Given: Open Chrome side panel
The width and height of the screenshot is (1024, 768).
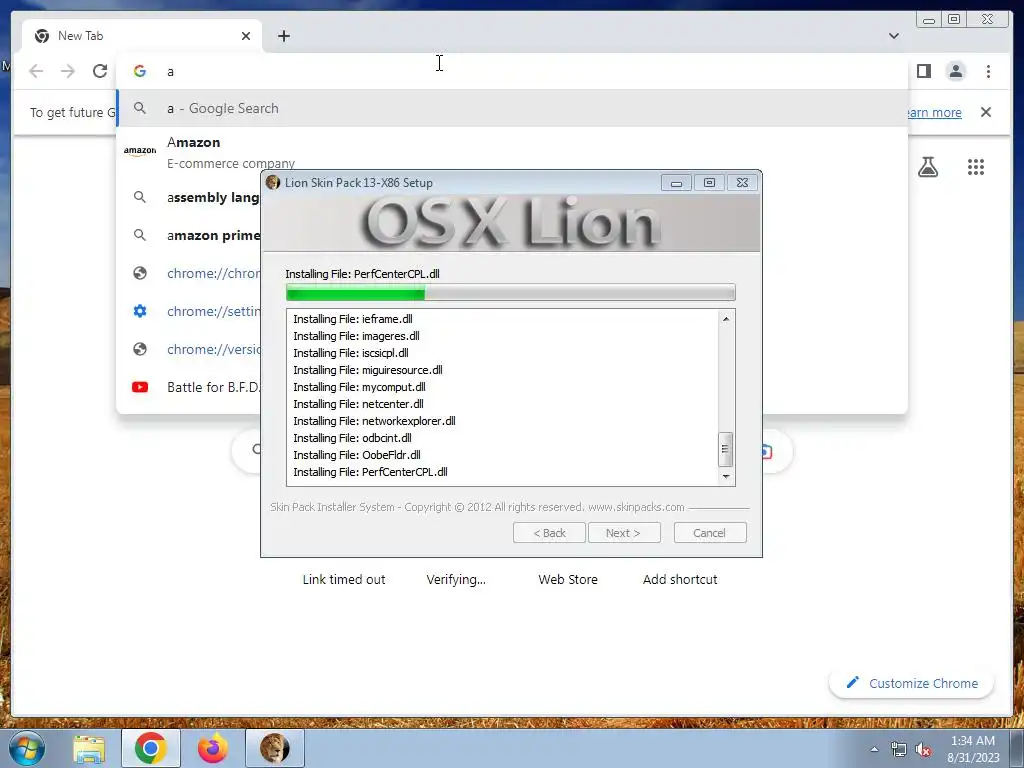Looking at the screenshot, I should (x=923, y=71).
